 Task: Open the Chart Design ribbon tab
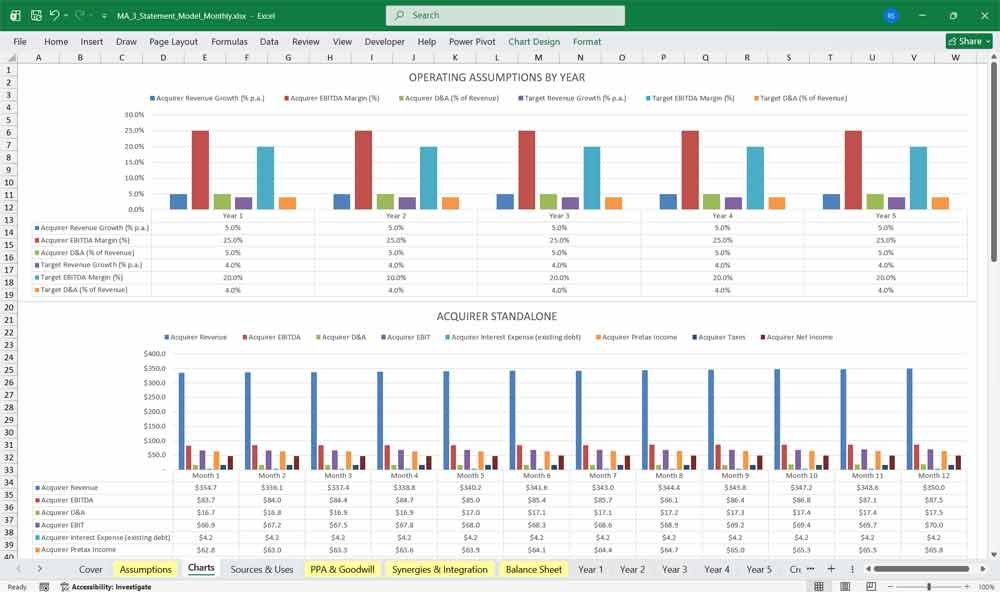[x=534, y=41]
